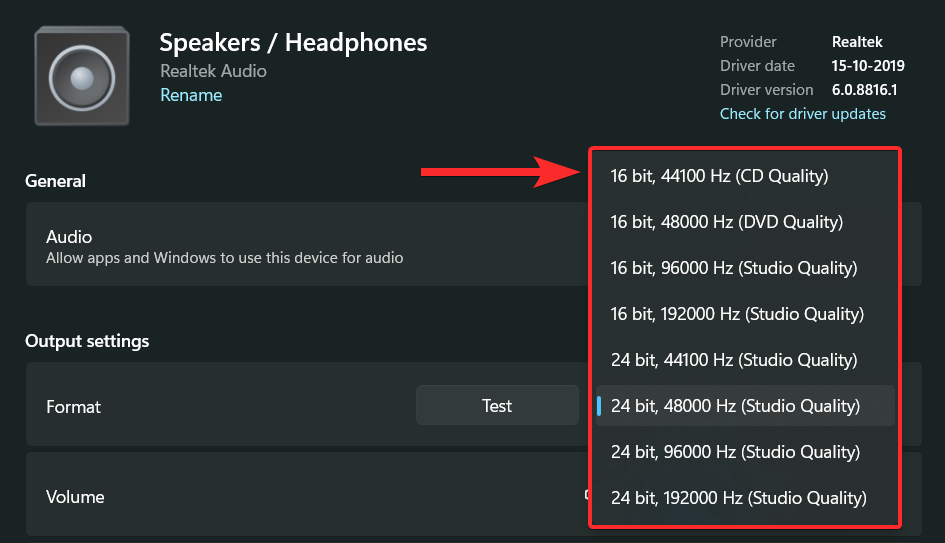
Task: Click the Speakers / Headphones title
Action: pos(293,43)
